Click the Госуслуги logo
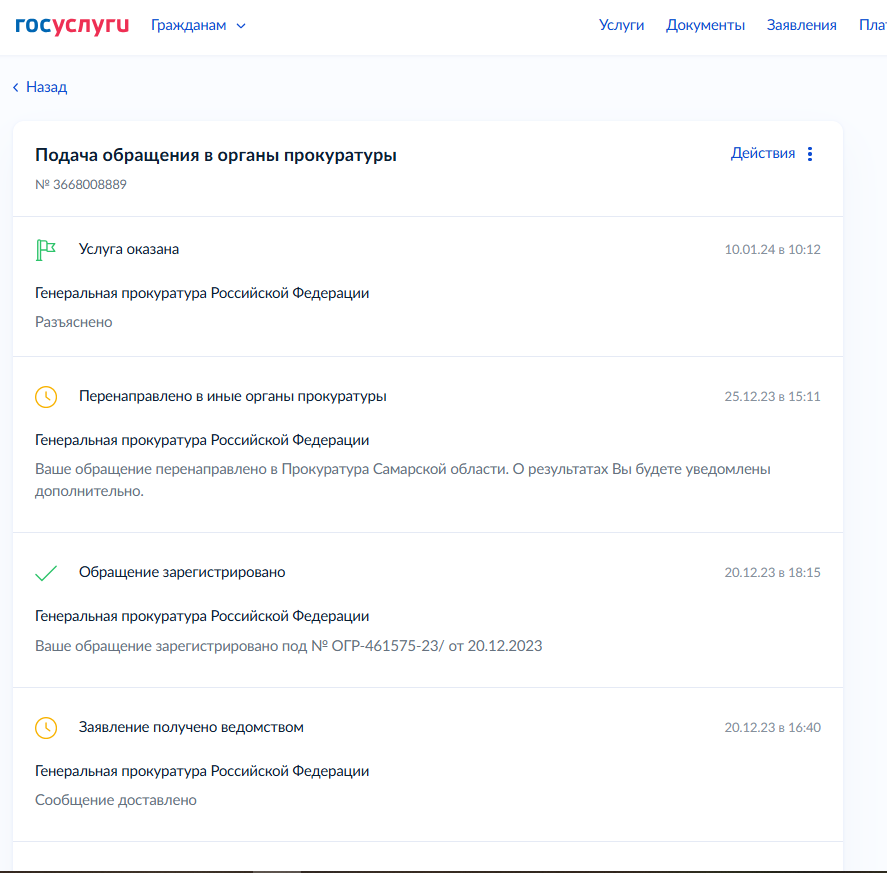 pyautogui.click(x=72, y=25)
